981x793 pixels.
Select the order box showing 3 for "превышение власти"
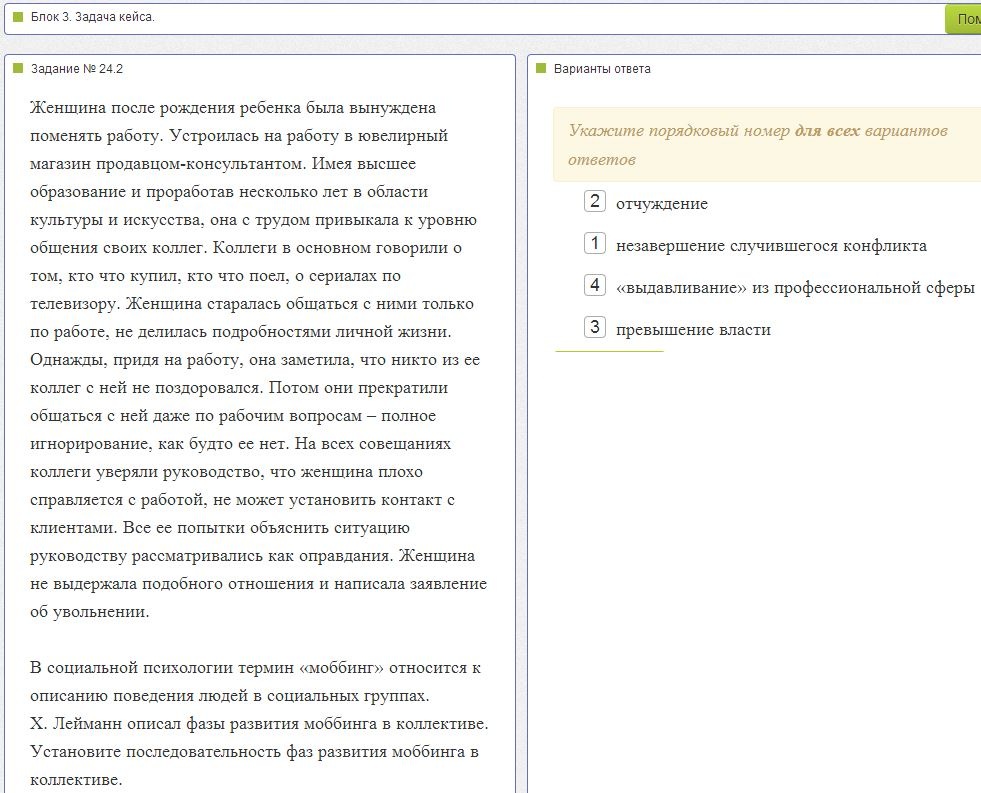coord(594,327)
